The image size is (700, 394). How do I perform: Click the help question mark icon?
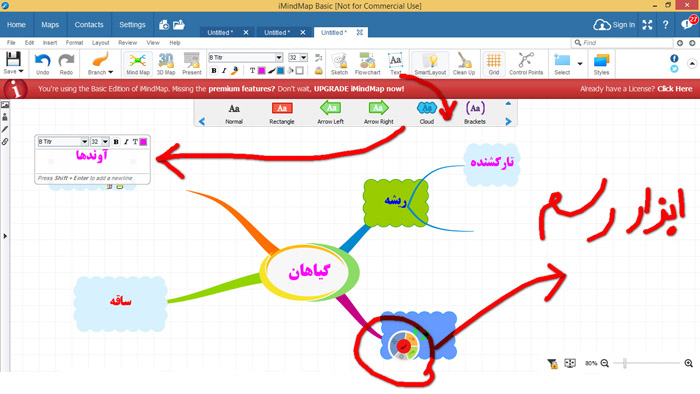[666, 25]
